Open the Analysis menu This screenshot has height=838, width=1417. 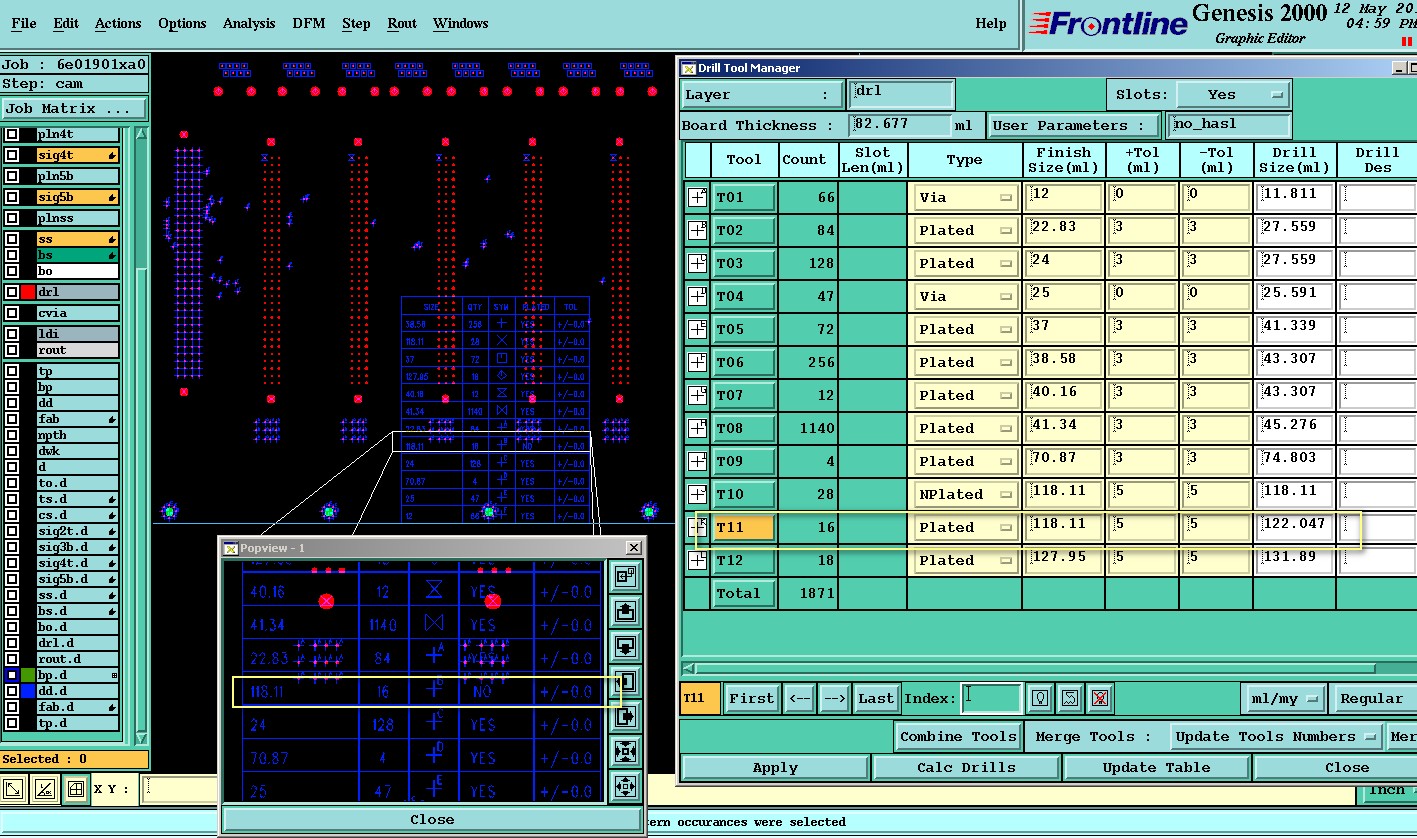click(x=248, y=23)
